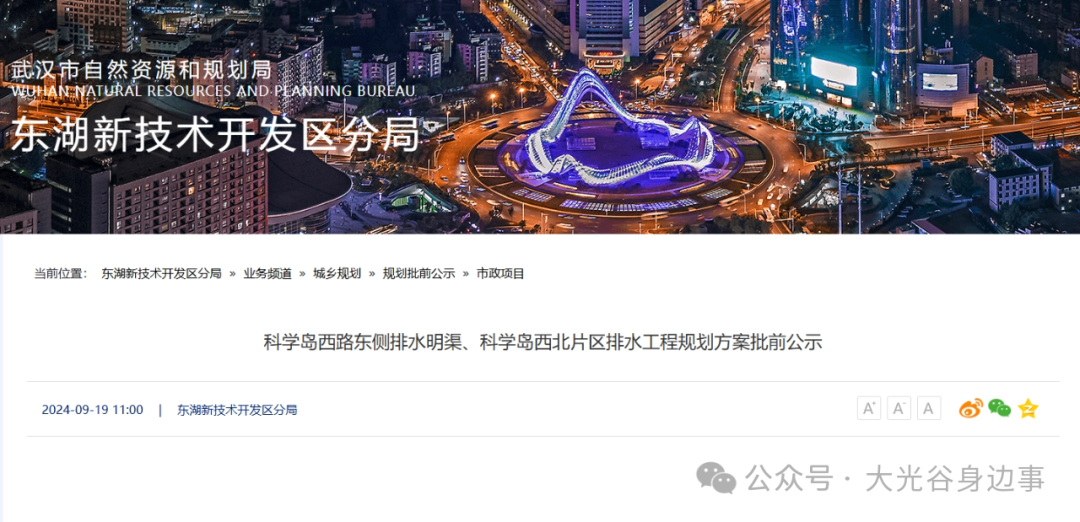Share to QZone using yellow star icon
The width and height of the screenshot is (1080, 522).
[1028, 408]
